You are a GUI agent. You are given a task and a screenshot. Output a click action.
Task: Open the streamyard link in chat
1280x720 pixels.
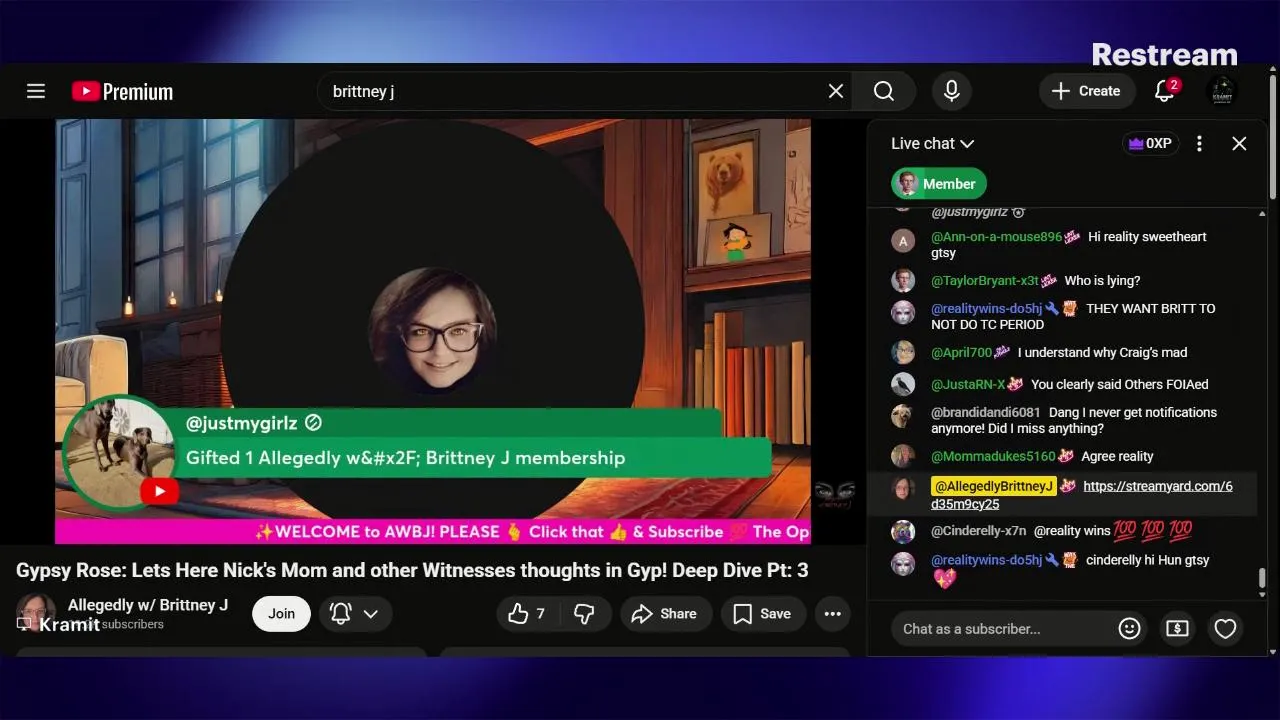click(1081, 495)
